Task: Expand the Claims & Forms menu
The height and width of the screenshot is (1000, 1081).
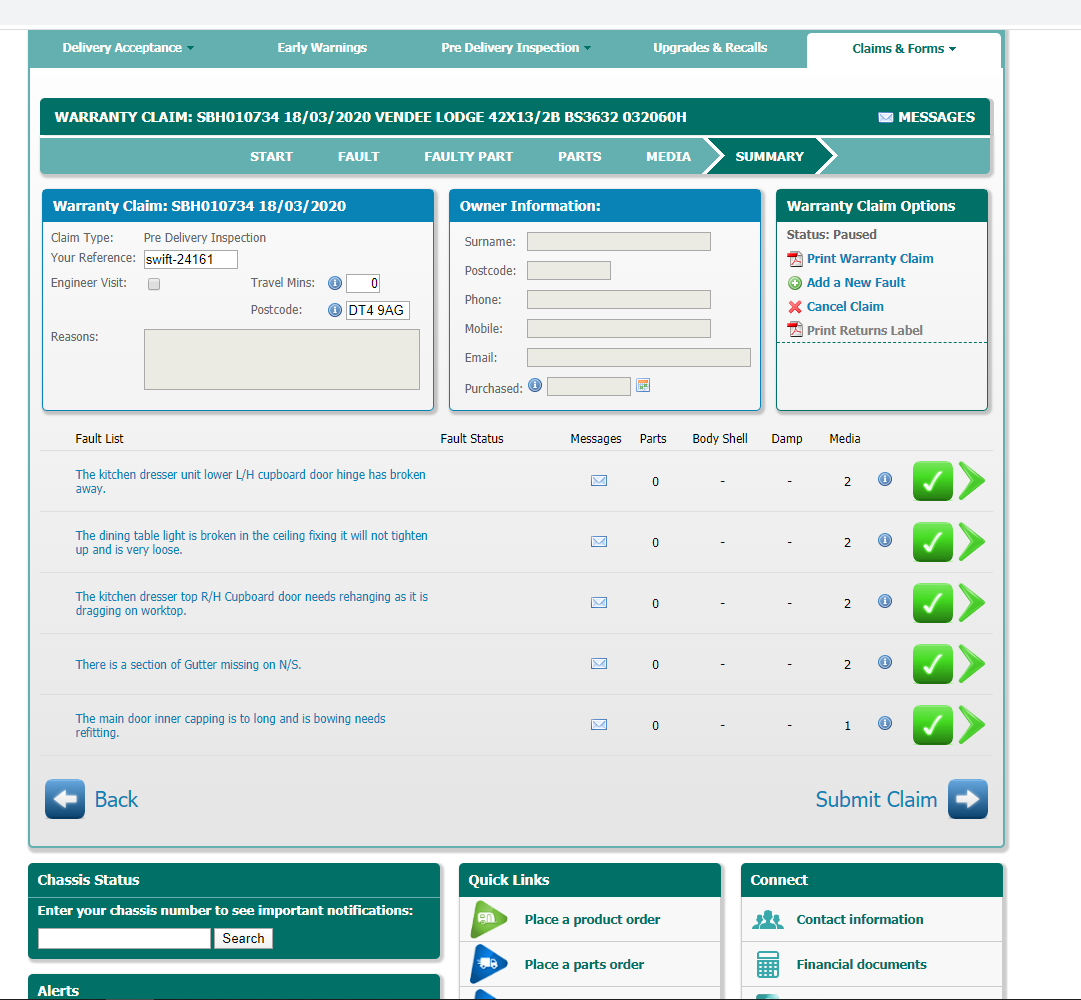Action: [x=904, y=49]
